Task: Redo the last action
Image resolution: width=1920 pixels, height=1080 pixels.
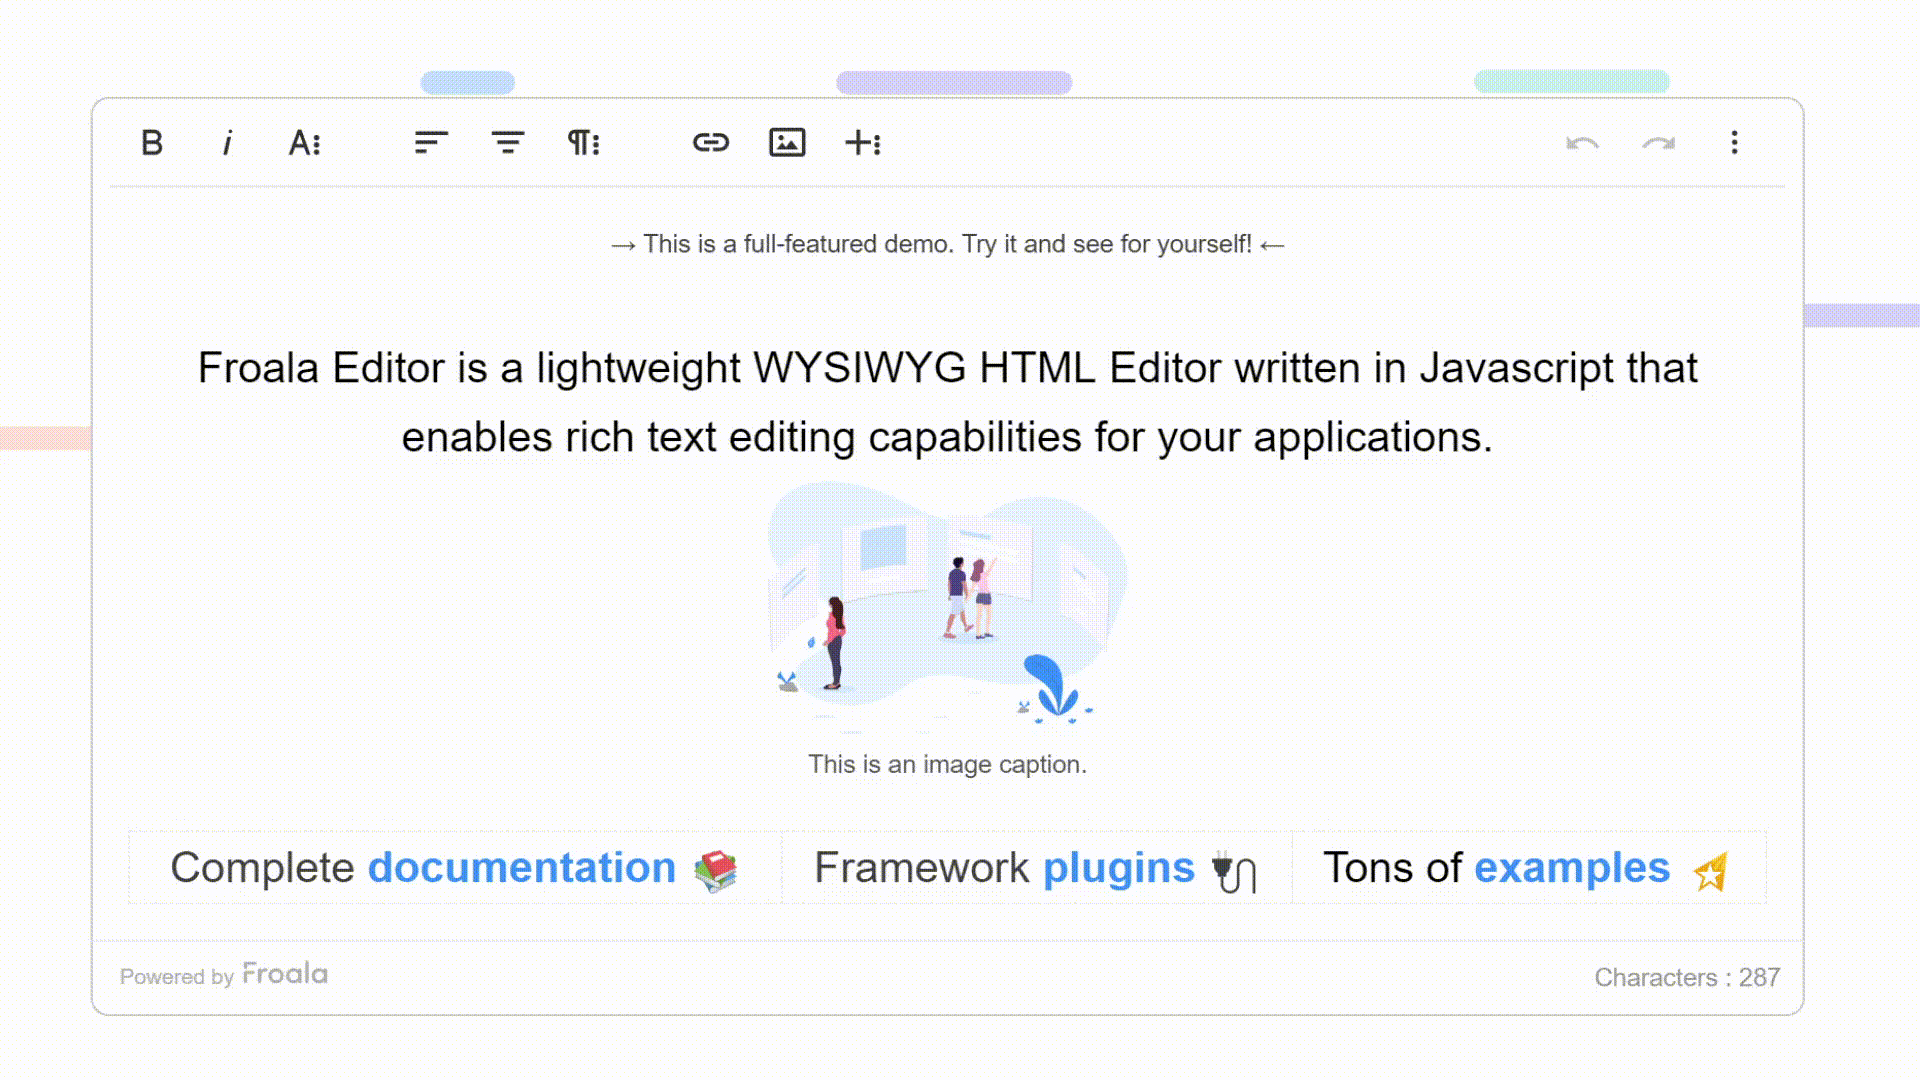Action: [1658, 143]
